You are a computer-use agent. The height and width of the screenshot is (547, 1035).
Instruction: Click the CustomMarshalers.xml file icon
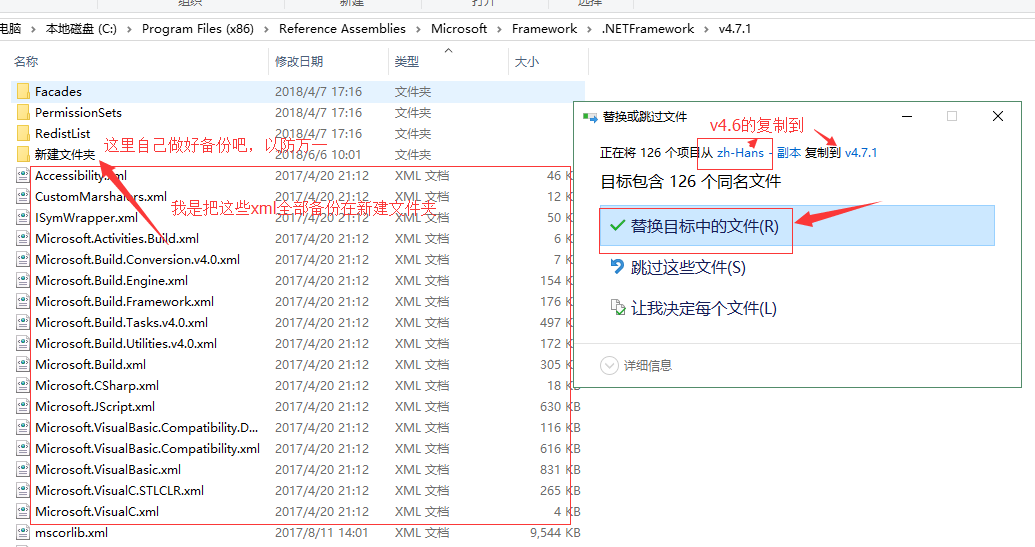[23, 197]
